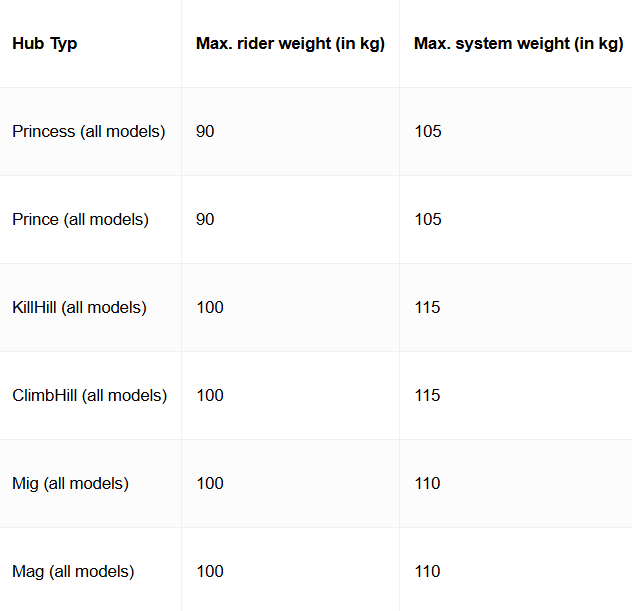Screen dimensions: 632x611
Task: Click Princess system weight value 105
Action: point(428,131)
